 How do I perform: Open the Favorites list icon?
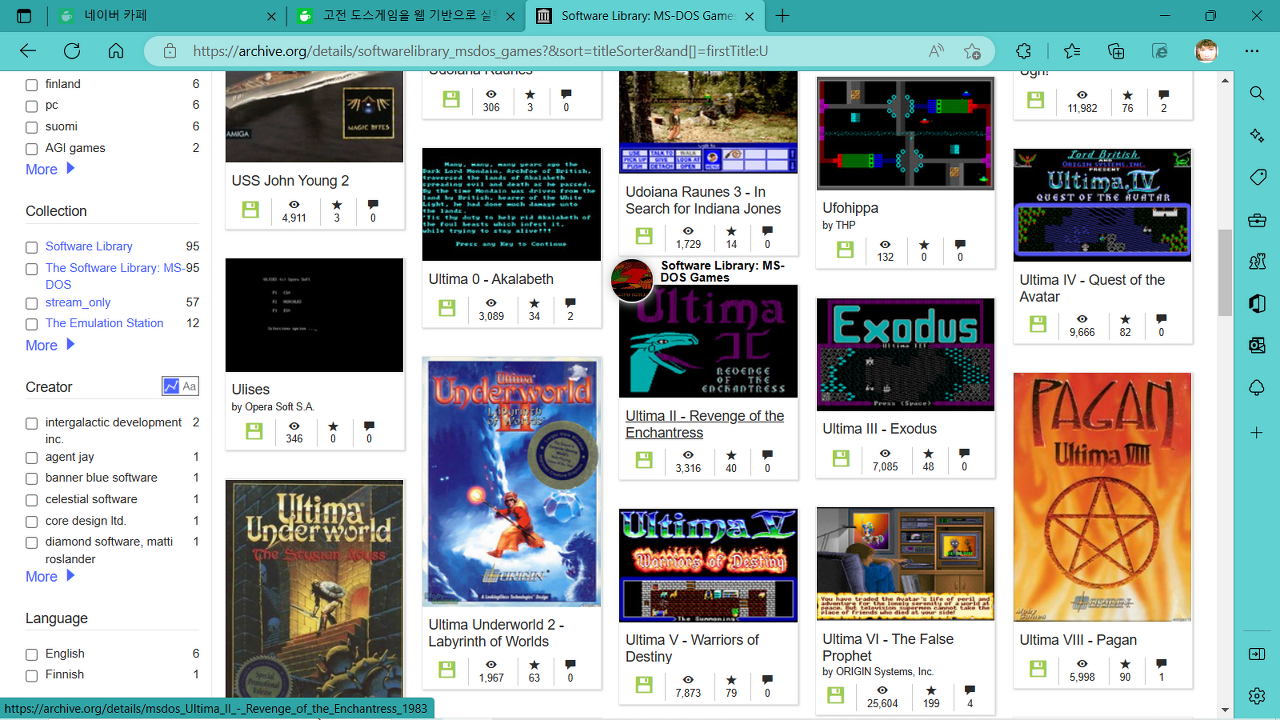click(x=1072, y=51)
